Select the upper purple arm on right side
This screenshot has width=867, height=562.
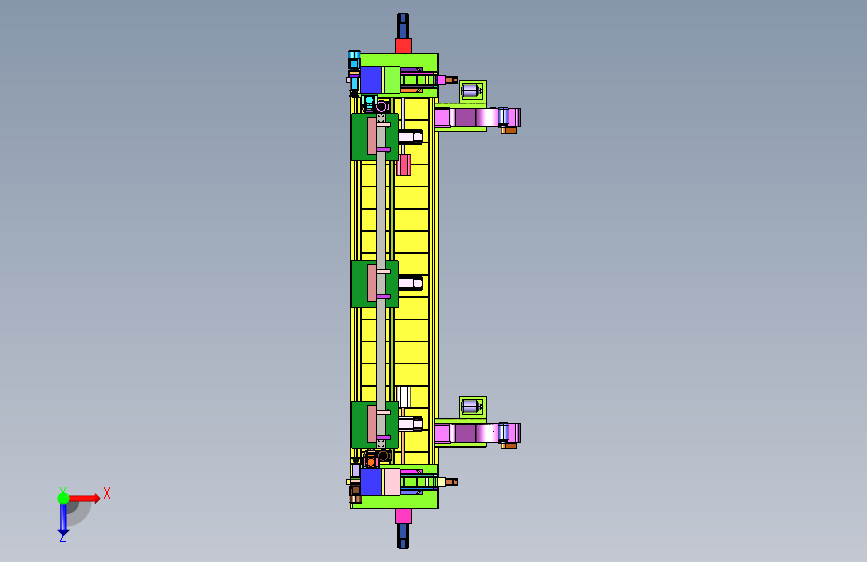tap(478, 118)
